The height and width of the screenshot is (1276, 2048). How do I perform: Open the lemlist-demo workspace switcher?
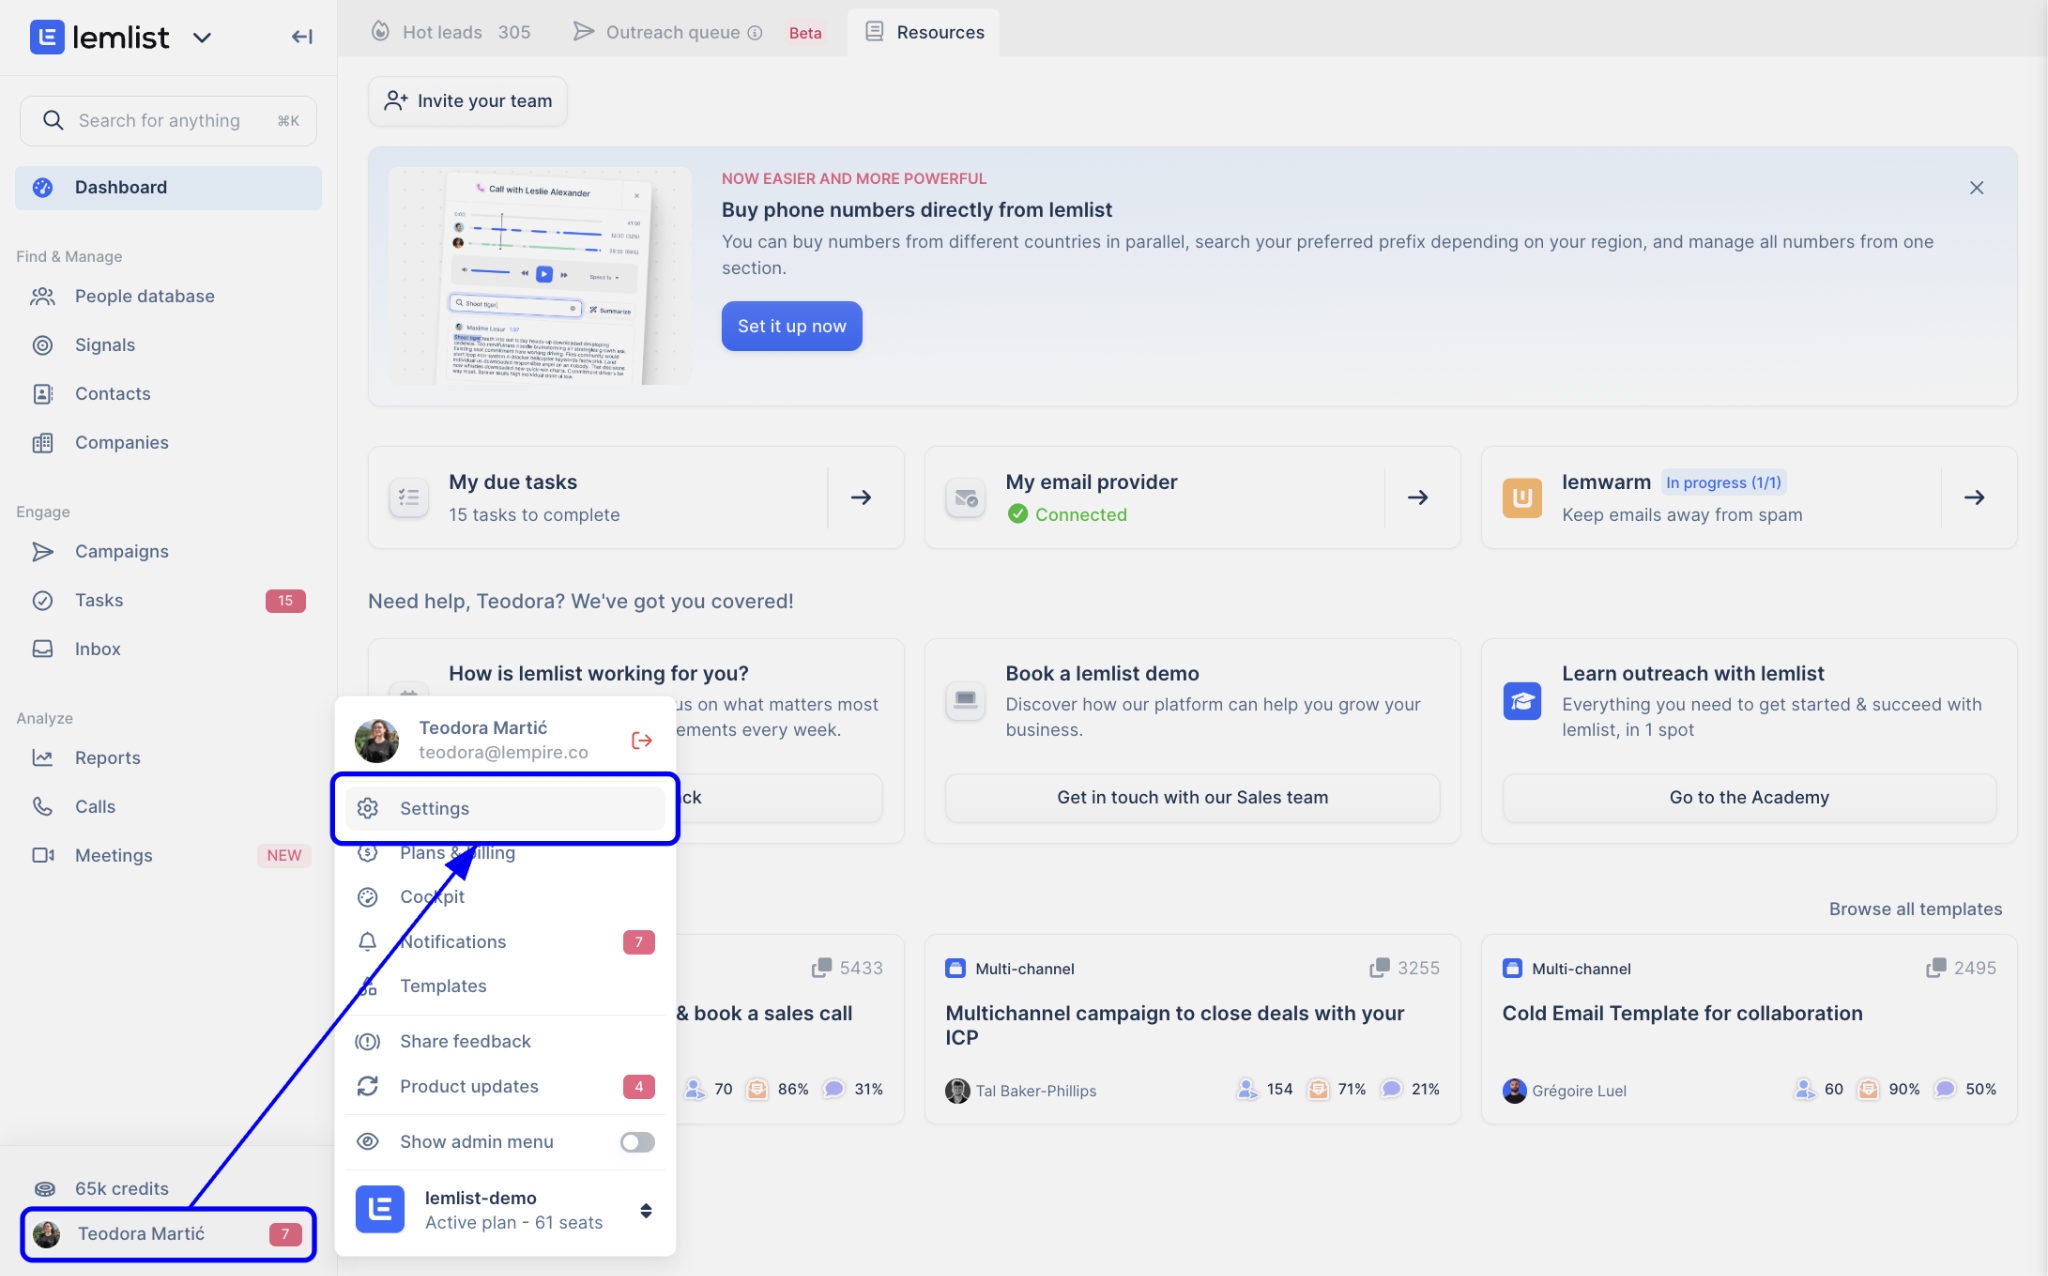[x=505, y=1210]
